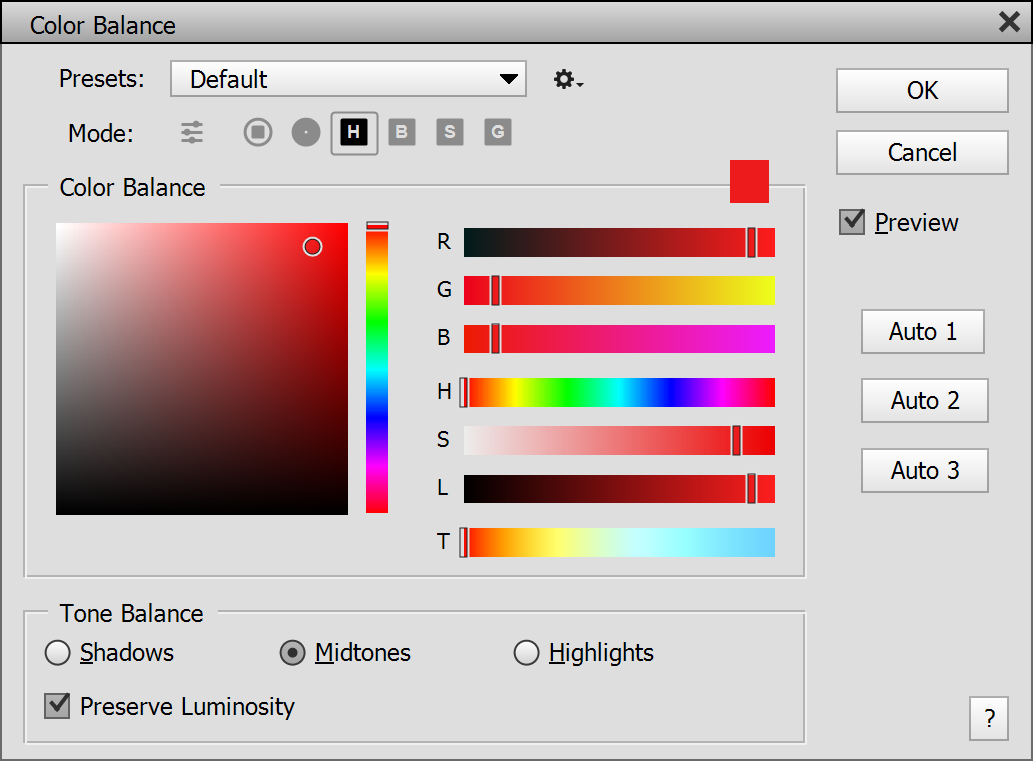Select the round dot mode icon

coord(306,132)
